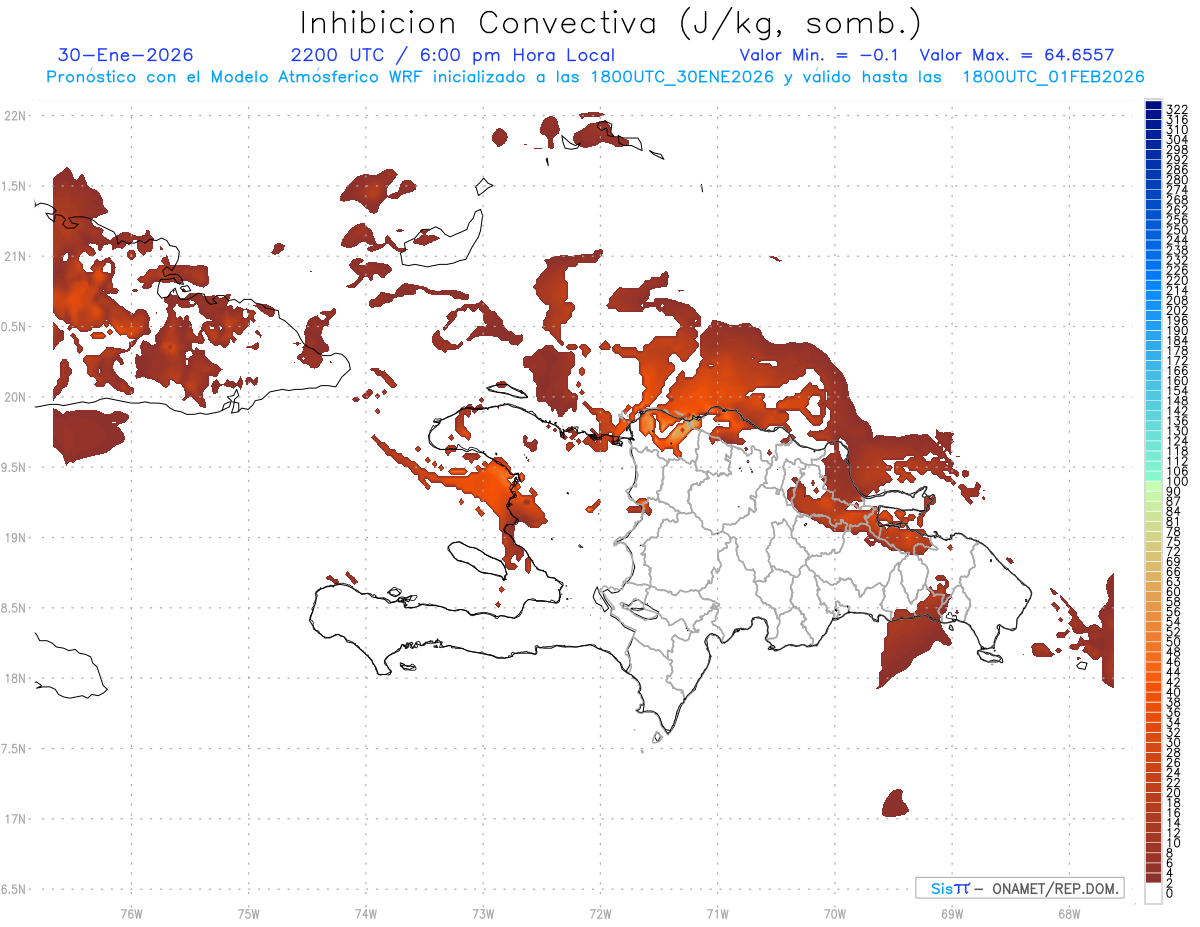Click the '71W' longitude label

pyautogui.click(x=717, y=913)
